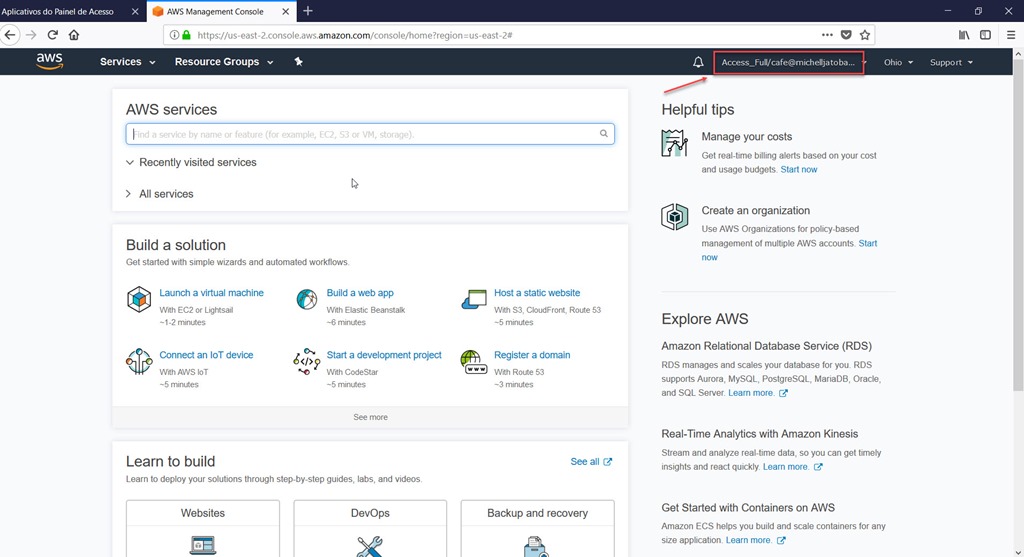Open Register a domain link
The width and height of the screenshot is (1024, 557).
[532, 355]
